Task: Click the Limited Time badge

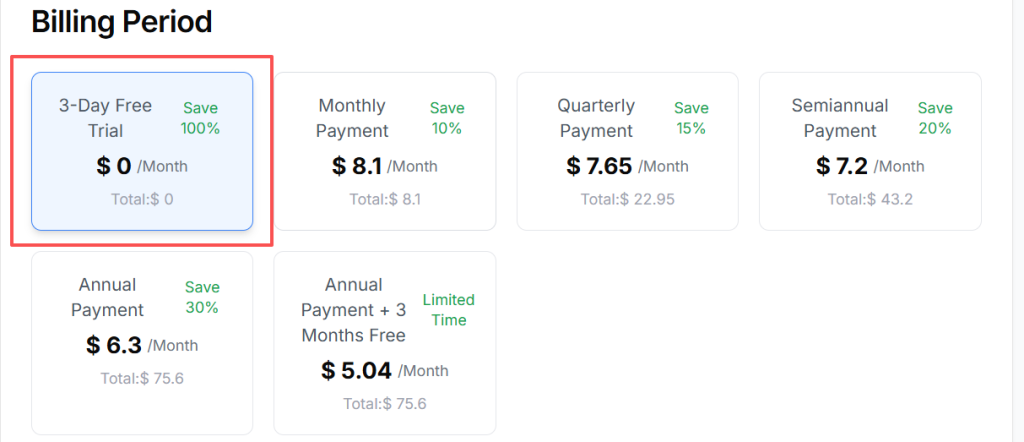Action: pyautogui.click(x=449, y=310)
